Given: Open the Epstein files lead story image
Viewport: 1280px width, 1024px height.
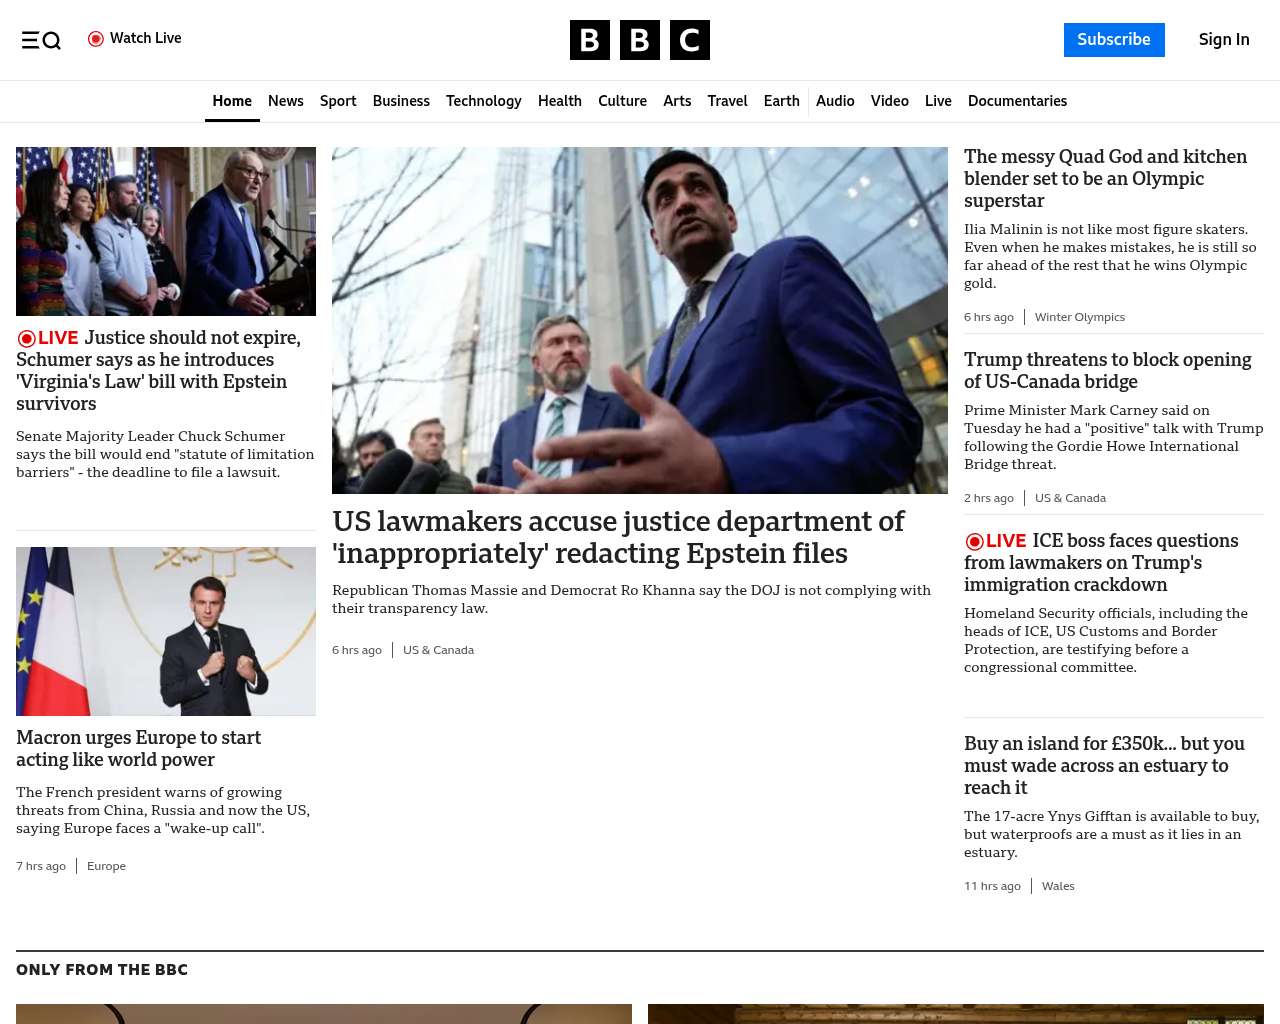Looking at the screenshot, I should click(640, 320).
